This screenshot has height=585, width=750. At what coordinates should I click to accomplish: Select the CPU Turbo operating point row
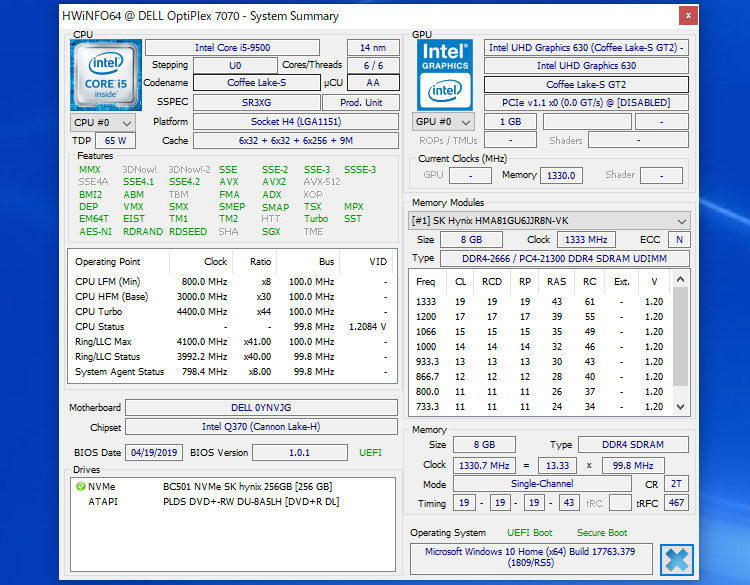tap(232, 311)
